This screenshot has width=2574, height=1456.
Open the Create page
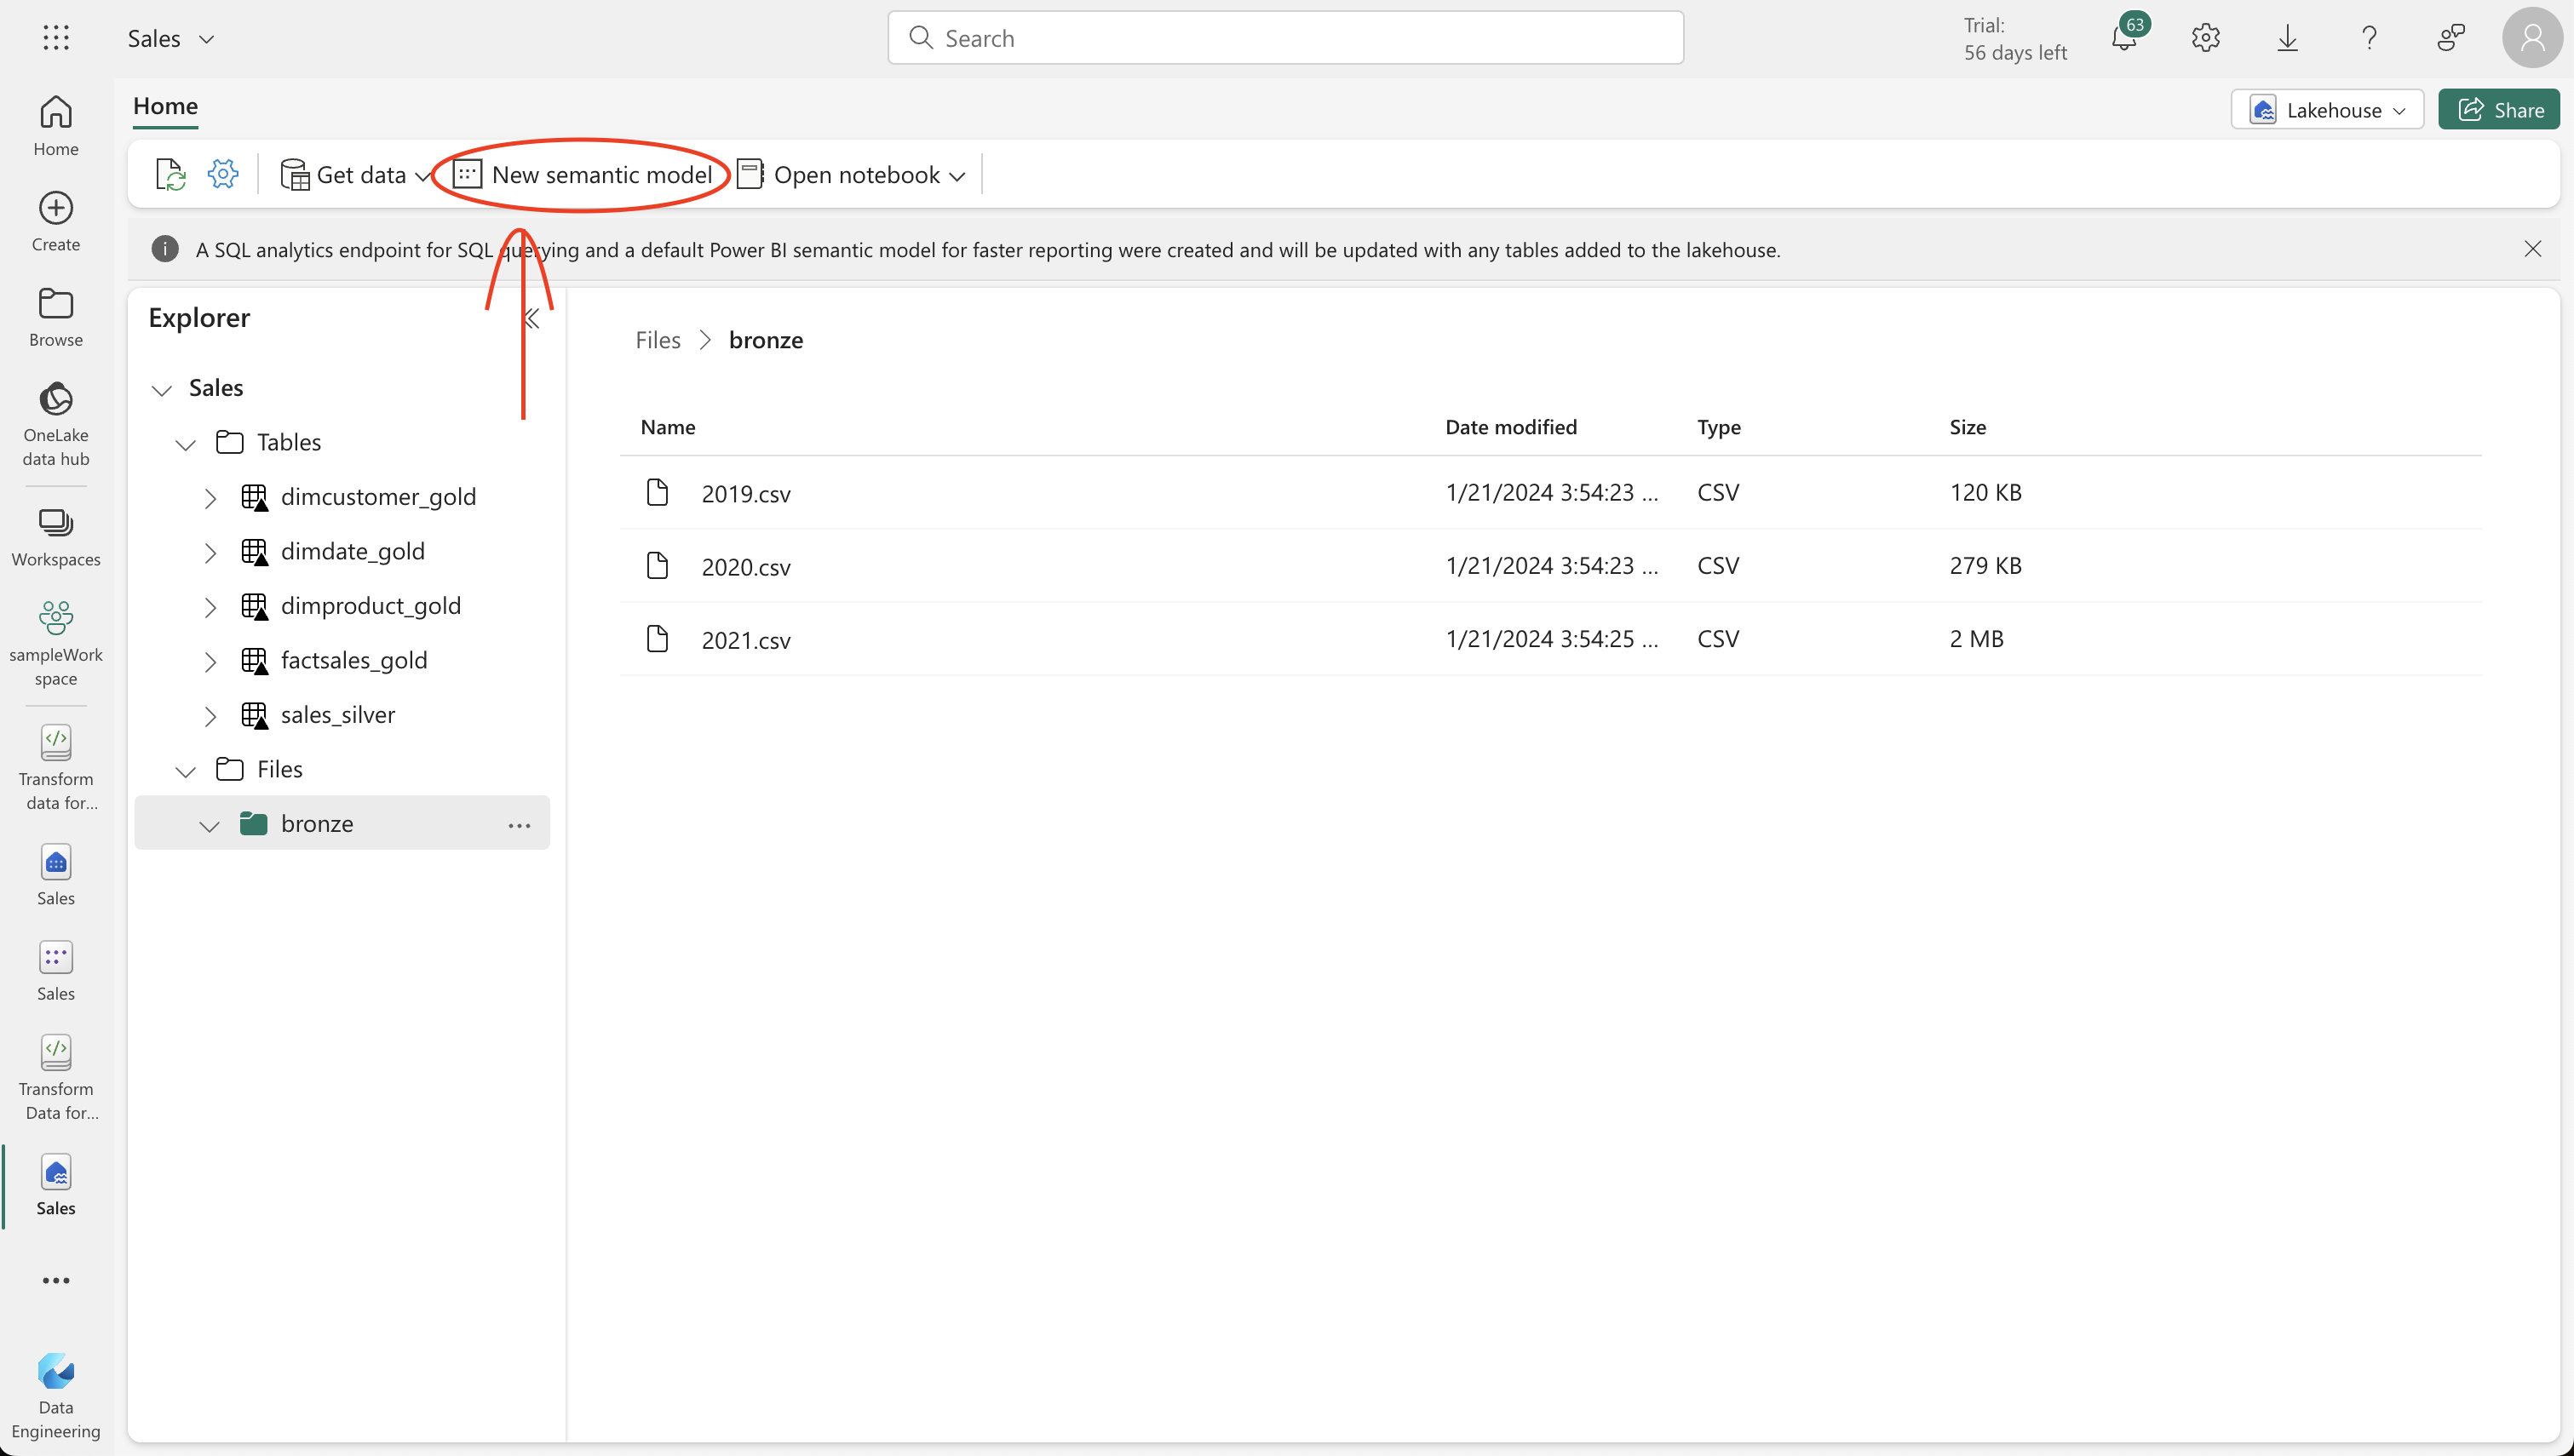pos(56,222)
